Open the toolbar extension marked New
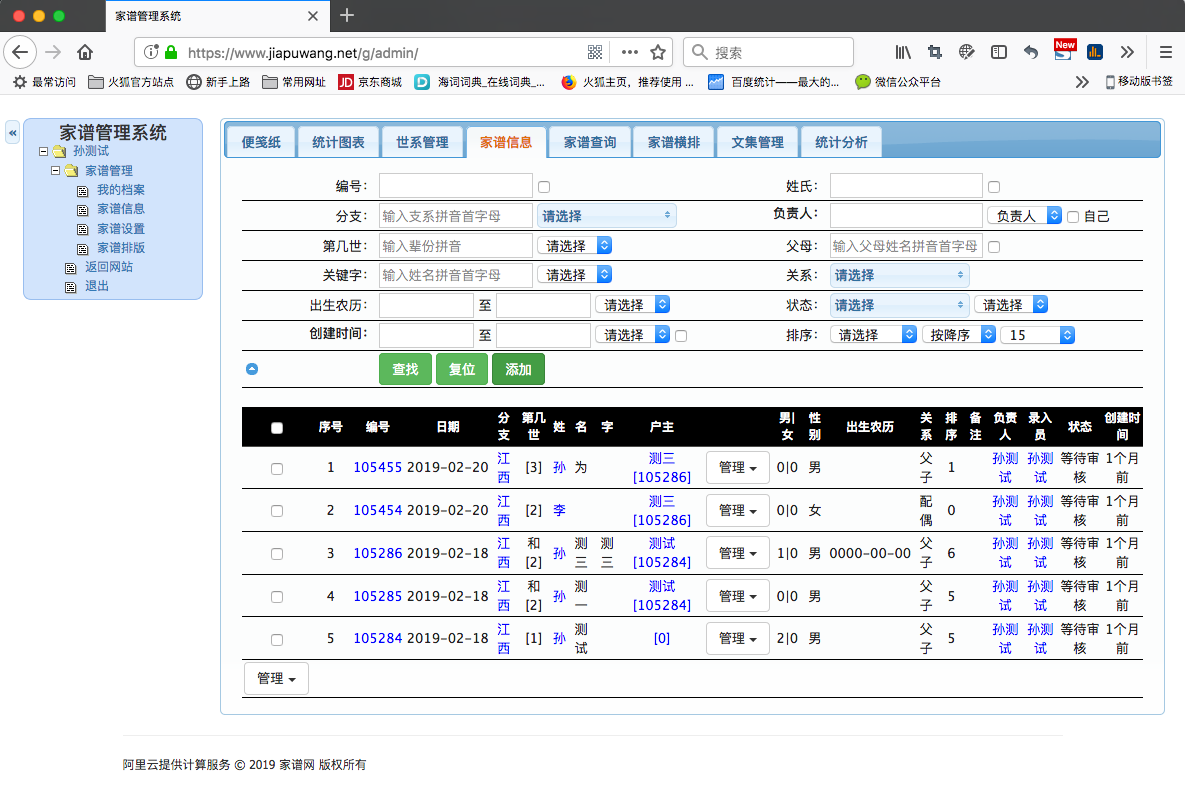The width and height of the screenshot is (1185, 798). point(1064,51)
